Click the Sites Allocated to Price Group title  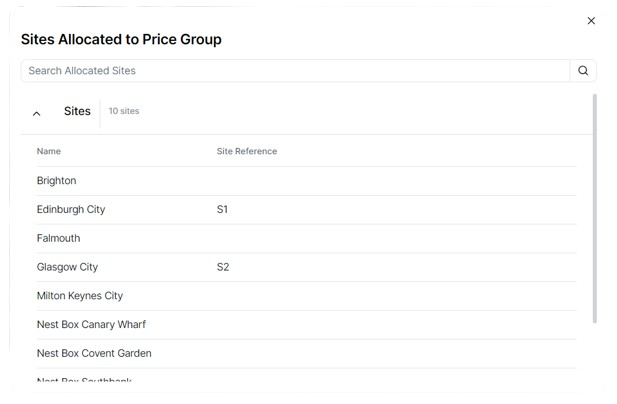(121, 40)
